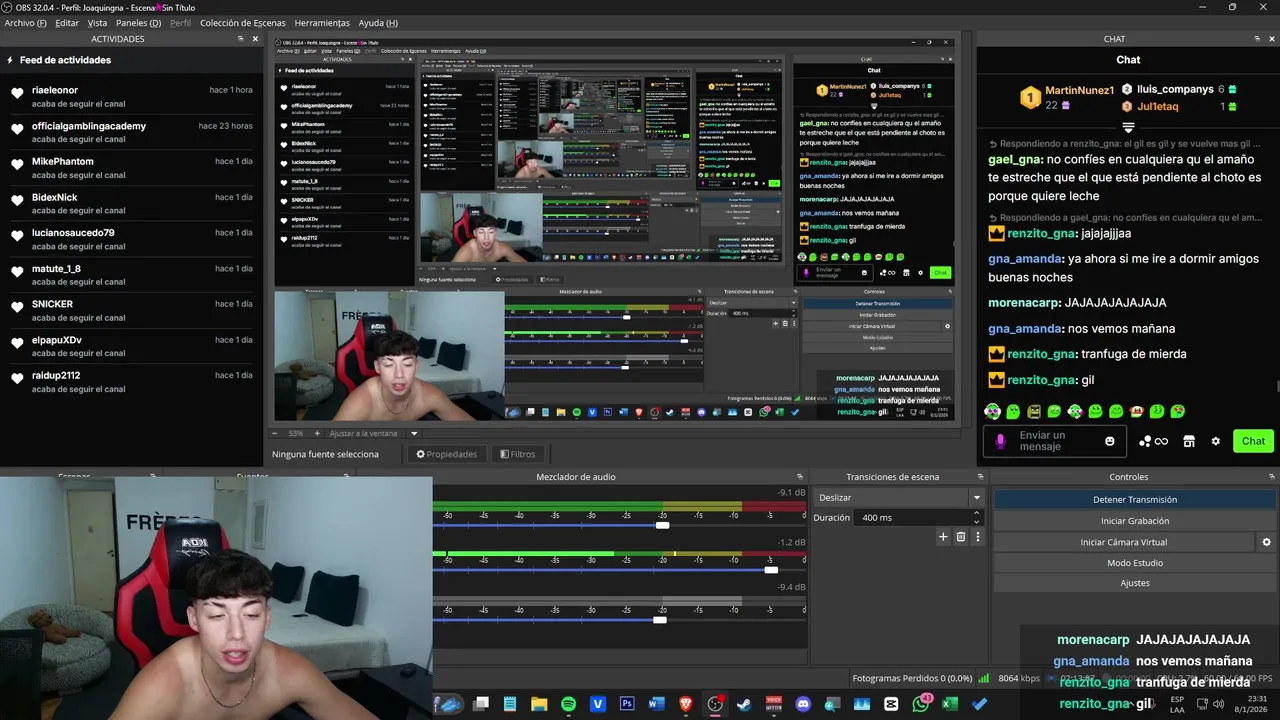The width and height of the screenshot is (1280, 720).
Task: Click the emoji picker in chat input
Action: point(1109,441)
